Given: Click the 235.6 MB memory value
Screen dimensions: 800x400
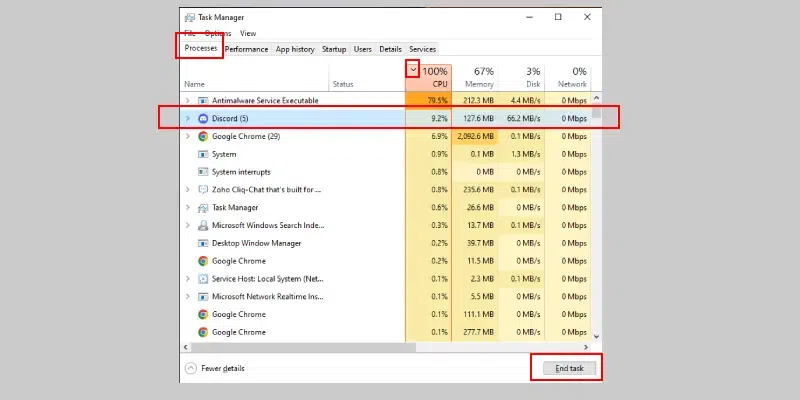Looking at the screenshot, I should pos(479,190).
